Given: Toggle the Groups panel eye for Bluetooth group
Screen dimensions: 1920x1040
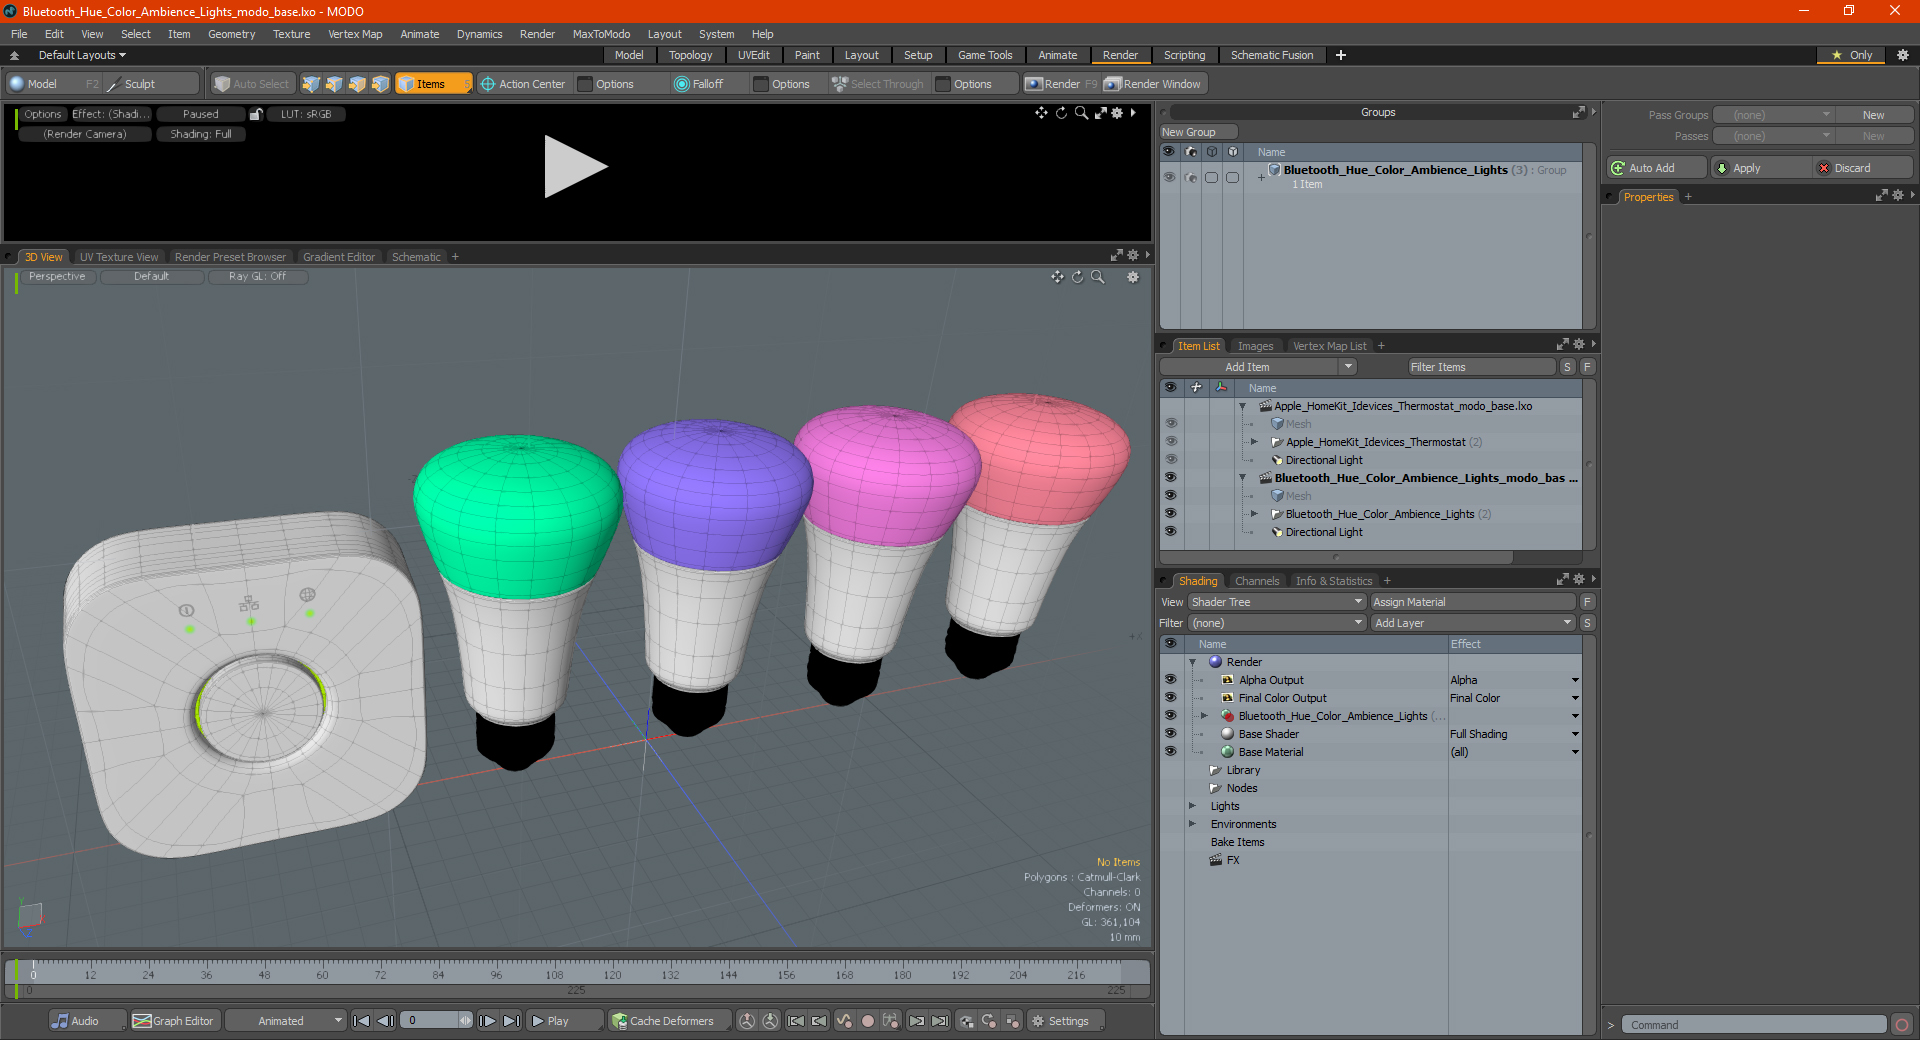Looking at the screenshot, I should pyautogui.click(x=1169, y=177).
